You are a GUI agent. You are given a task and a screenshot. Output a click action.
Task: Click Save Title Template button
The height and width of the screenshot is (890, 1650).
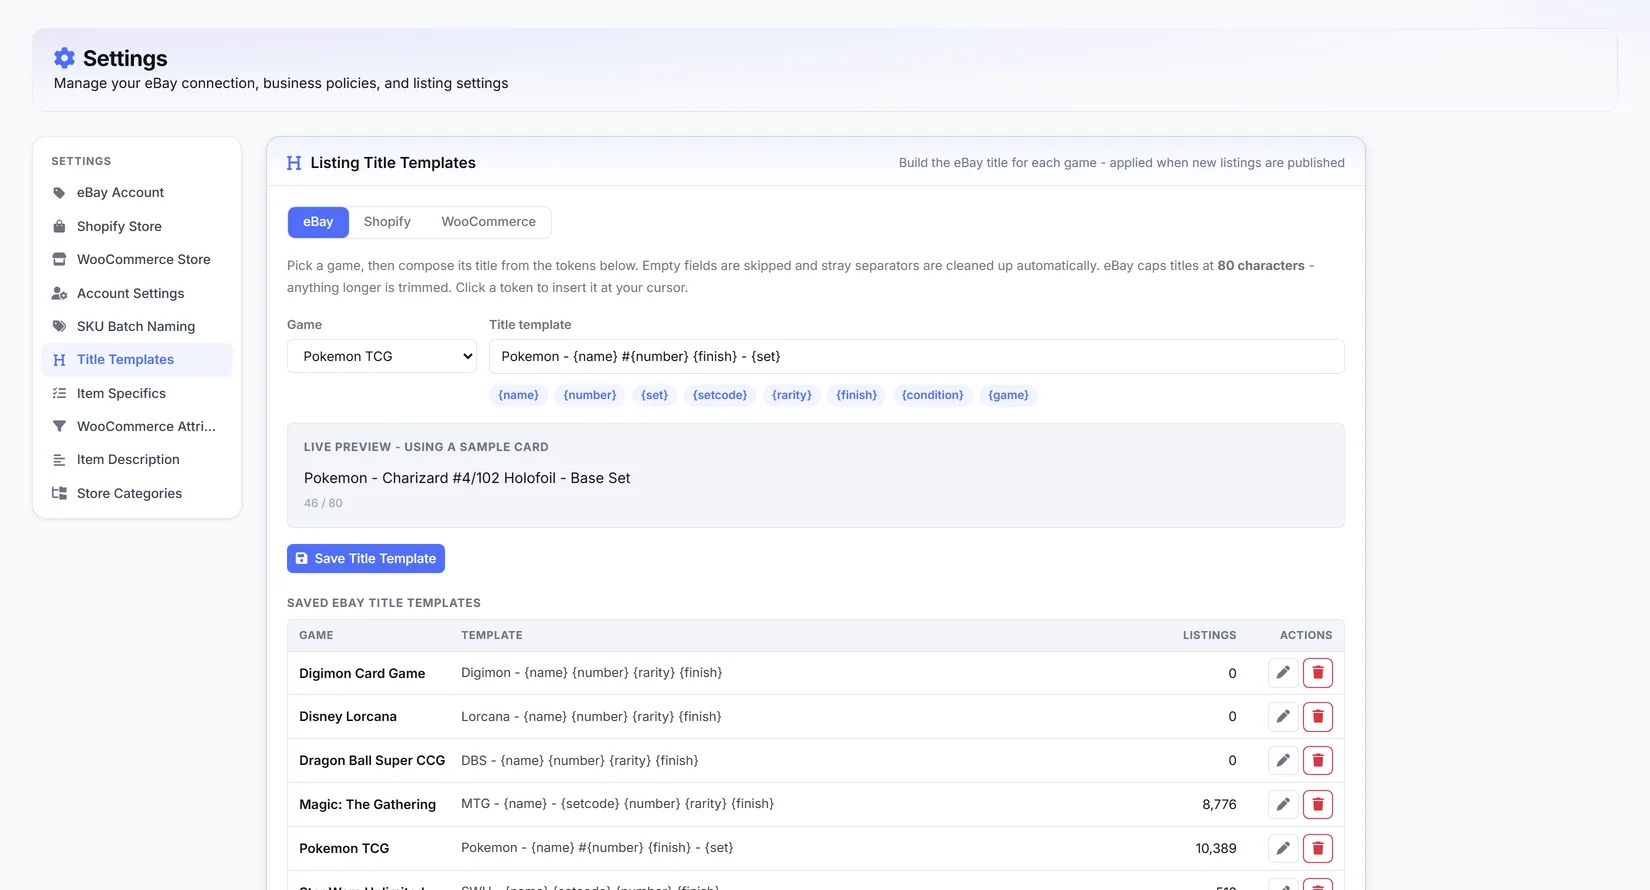(366, 559)
